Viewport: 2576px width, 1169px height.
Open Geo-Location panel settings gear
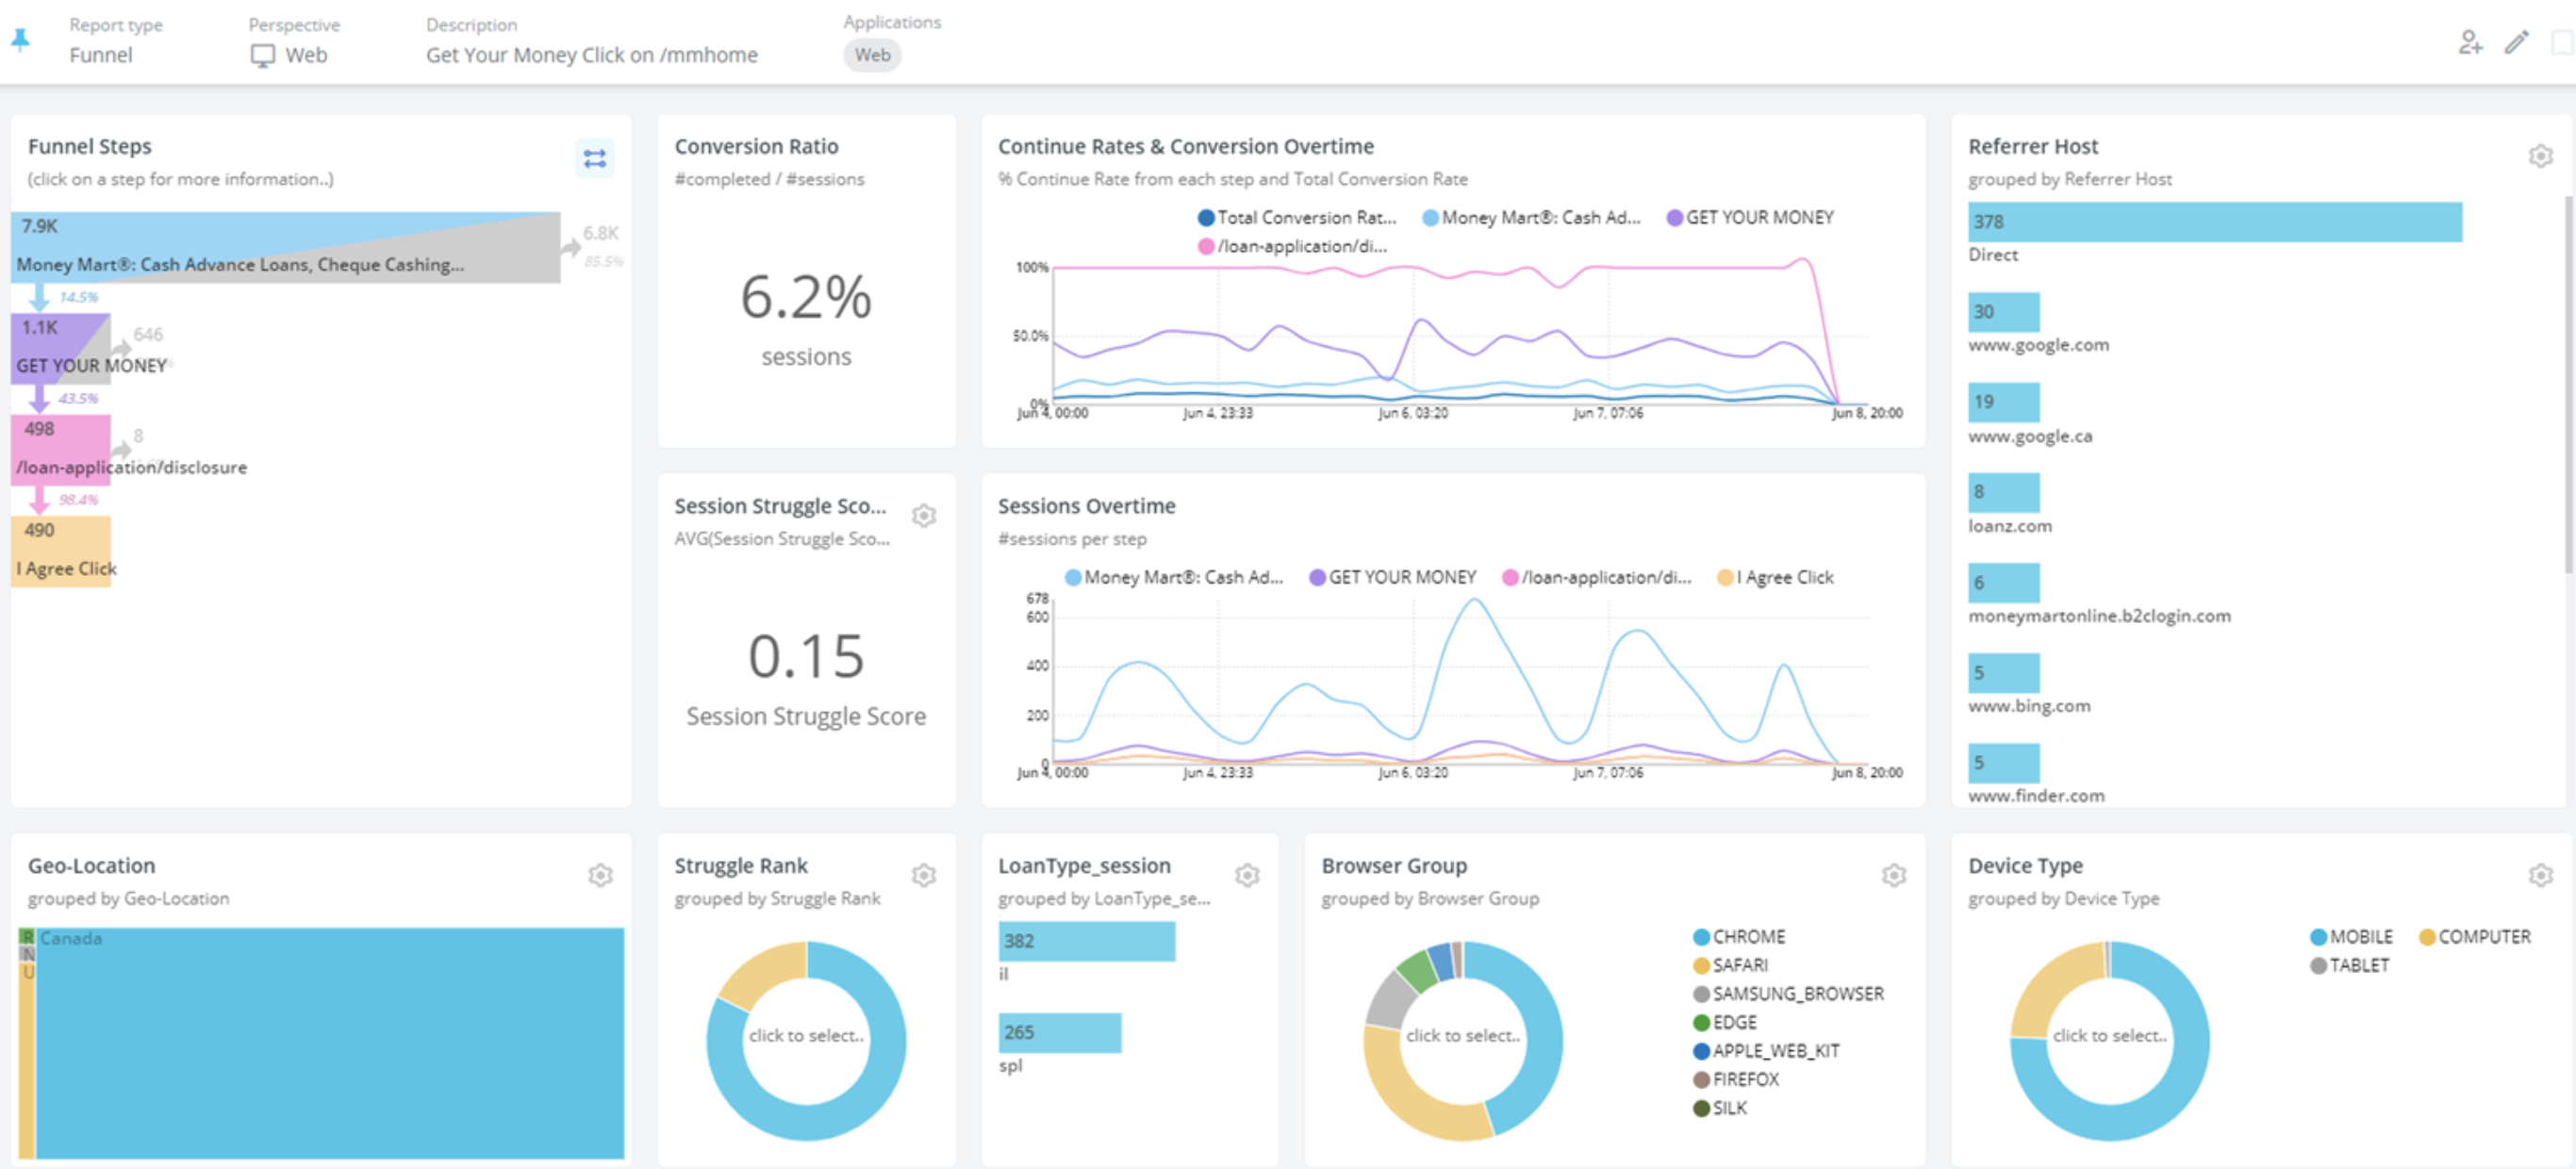coord(600,875)
